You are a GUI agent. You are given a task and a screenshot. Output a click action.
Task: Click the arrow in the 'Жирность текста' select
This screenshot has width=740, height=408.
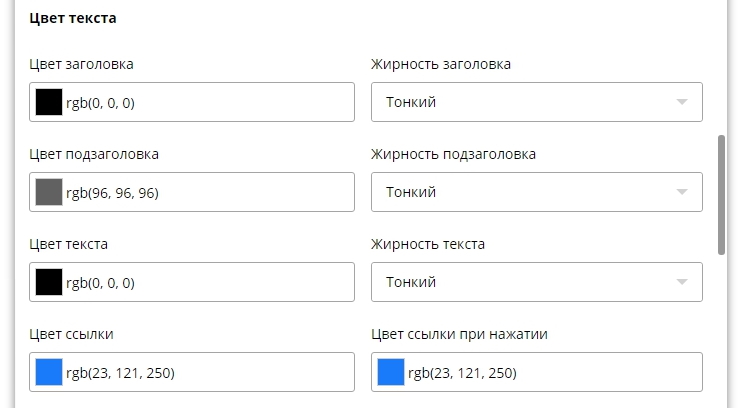(682, 282)
